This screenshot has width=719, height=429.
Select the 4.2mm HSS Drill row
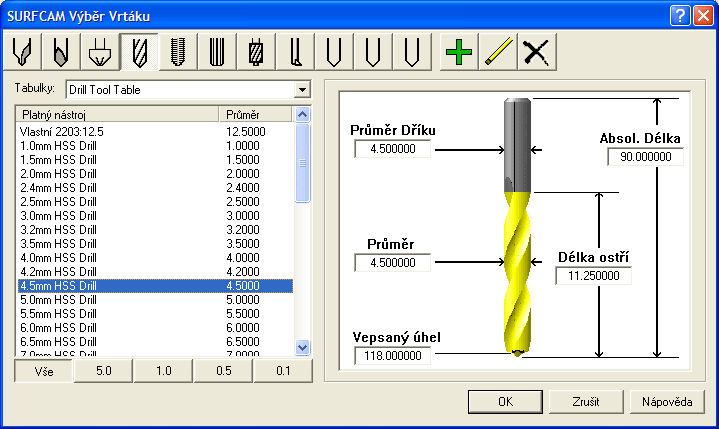[x=155, y=272]
